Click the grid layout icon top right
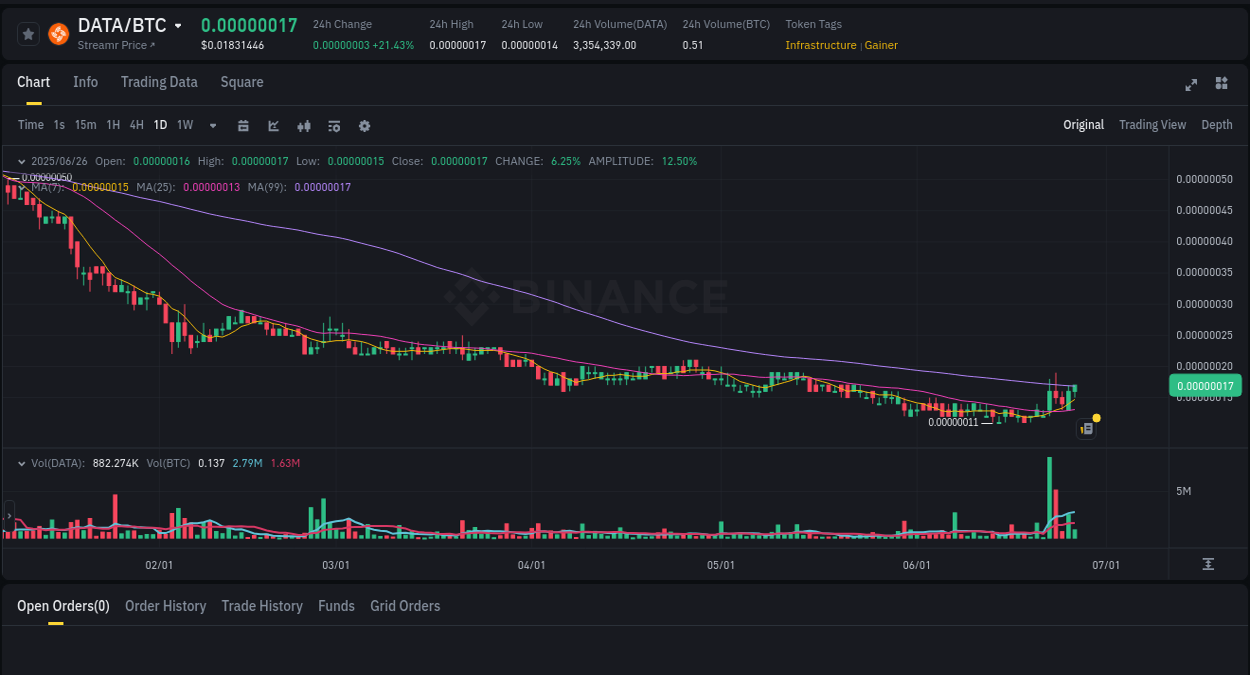The width and height of the screenshot is (1250, 675). pos(1221,84)
